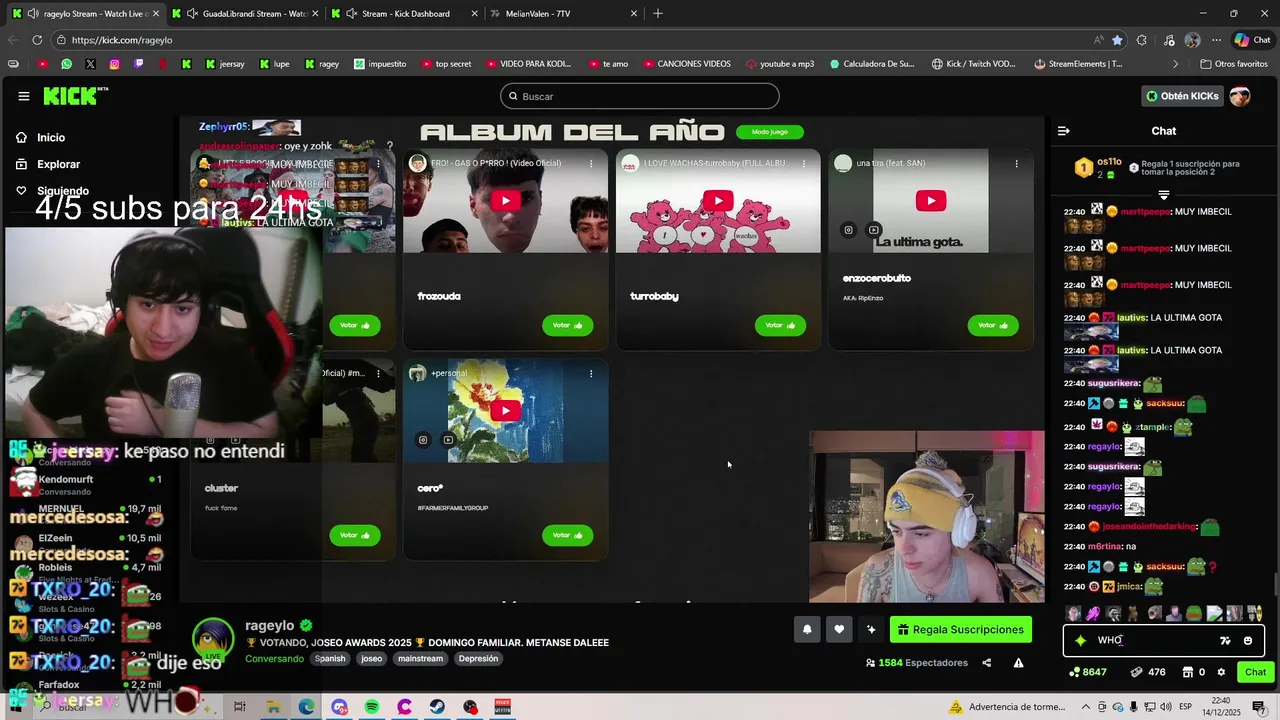The image size is (1280, 720).
Task: Switch to MelianValen - 7TV tab
Action: pyautogui.click(x=565, y=14)
